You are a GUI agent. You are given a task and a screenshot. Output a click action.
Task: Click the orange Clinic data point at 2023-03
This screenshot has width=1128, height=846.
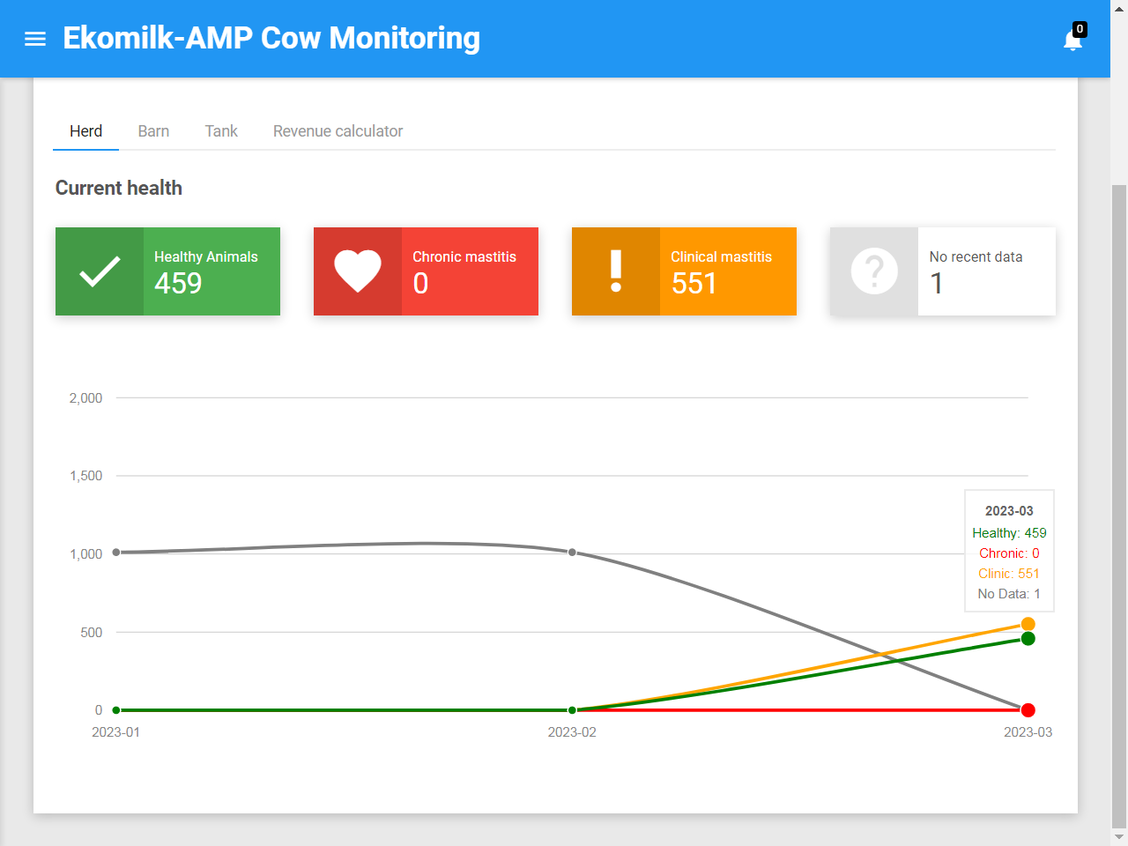1028,624
